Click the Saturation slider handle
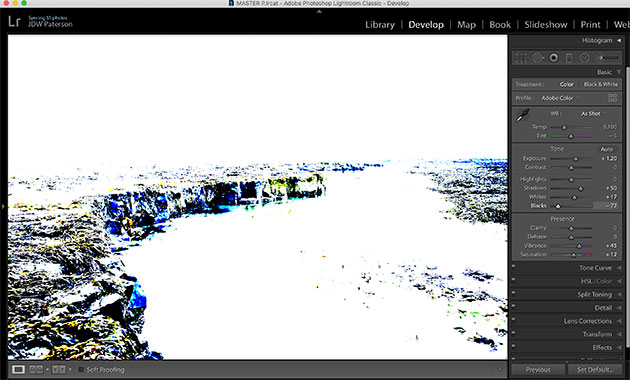 click(573, 255)
